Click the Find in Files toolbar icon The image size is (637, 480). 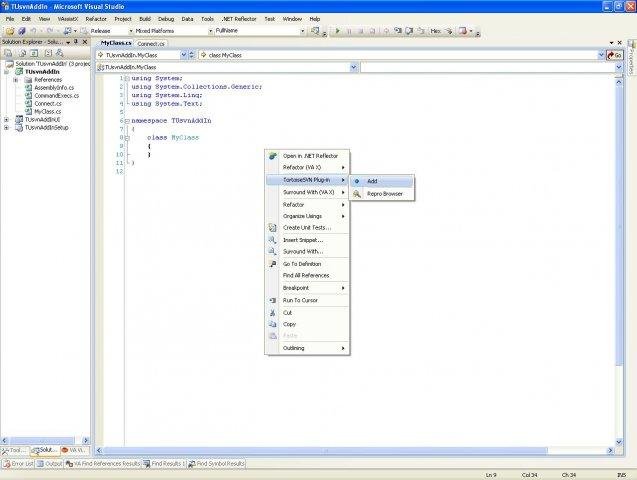coord(315,31)
